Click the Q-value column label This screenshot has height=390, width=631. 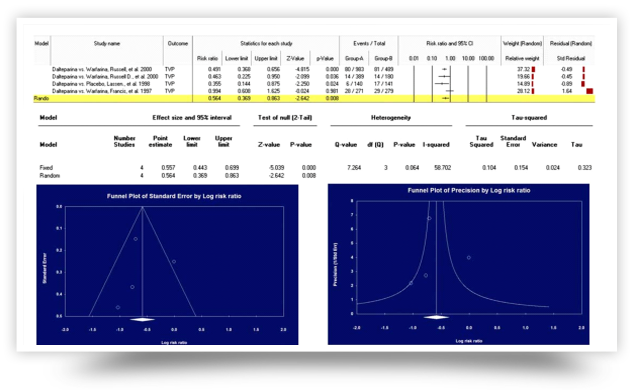pos(346,144)
